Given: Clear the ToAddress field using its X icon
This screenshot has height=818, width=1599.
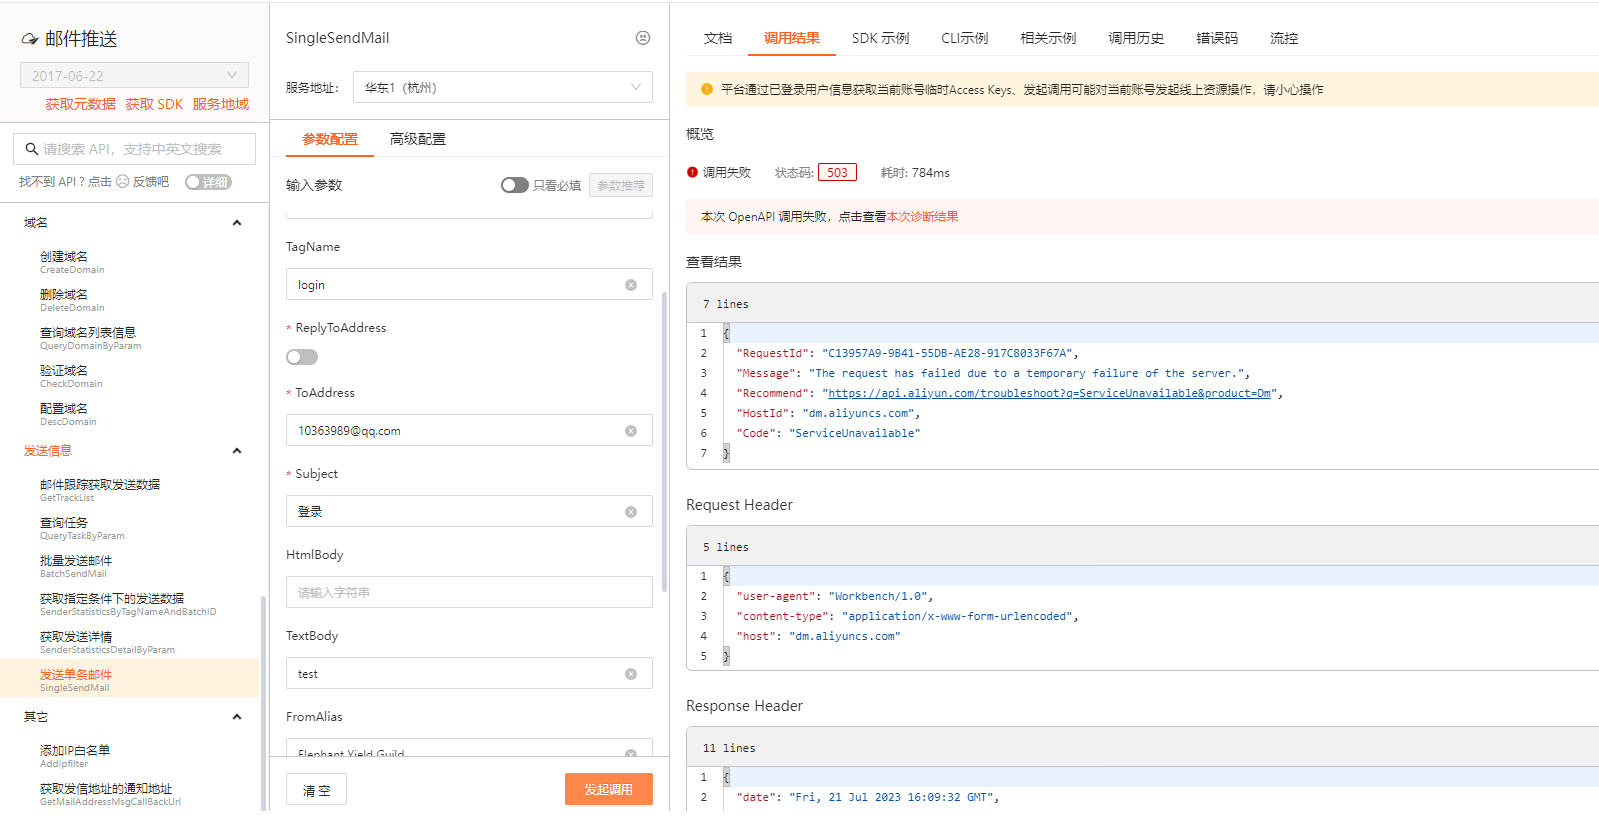Looking at the screenshot, I should pyautogui.click(x=631, y=431).
